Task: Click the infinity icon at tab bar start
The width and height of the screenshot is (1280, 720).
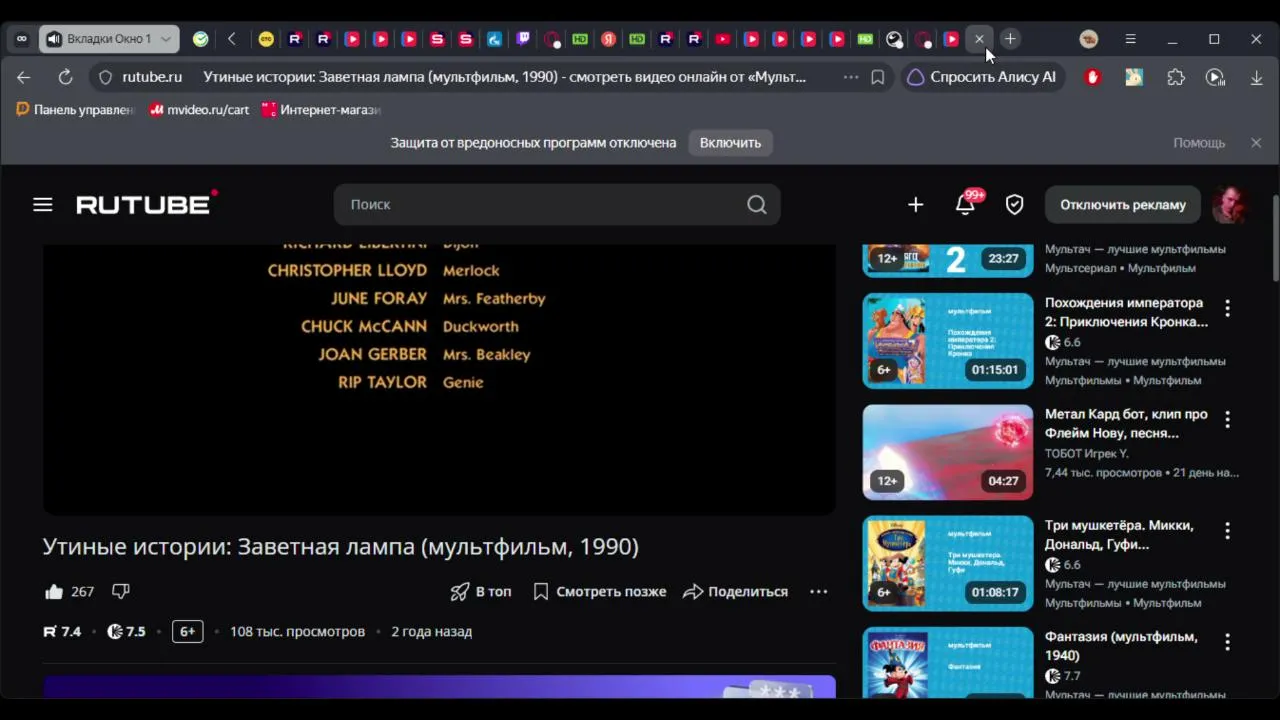Action: 21,39
